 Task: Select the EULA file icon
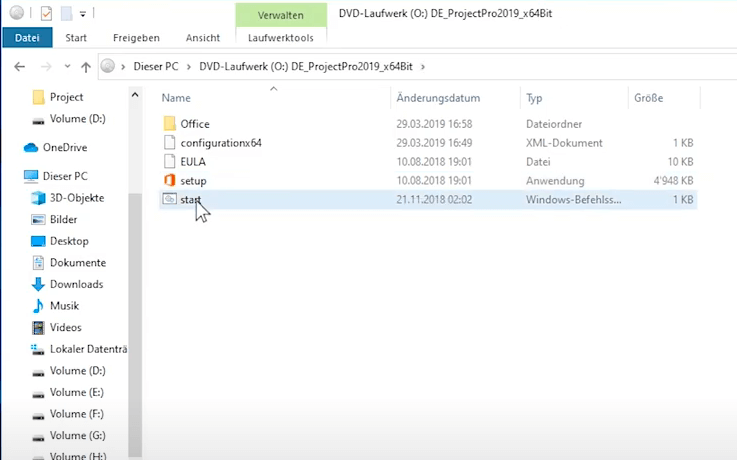(169, 162)
